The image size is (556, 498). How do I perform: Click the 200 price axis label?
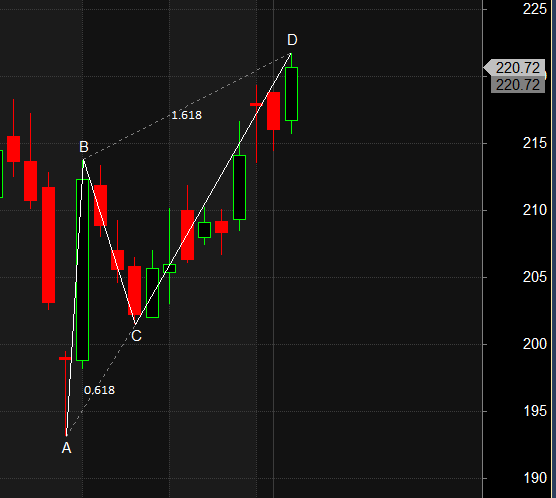pyautogui.click(x=534, y=344)
